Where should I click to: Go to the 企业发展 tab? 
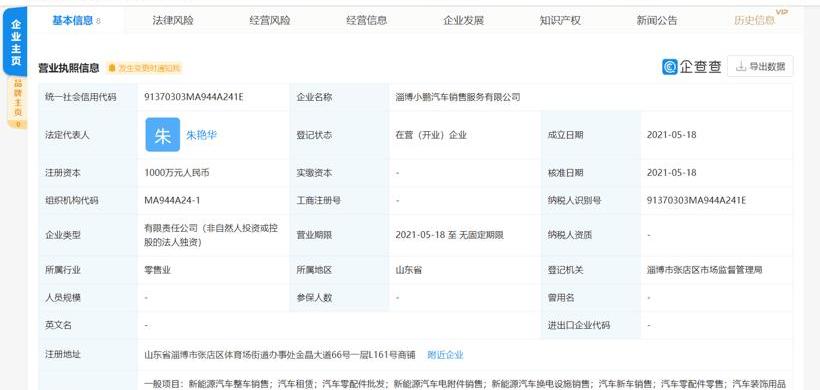[463, 20]
